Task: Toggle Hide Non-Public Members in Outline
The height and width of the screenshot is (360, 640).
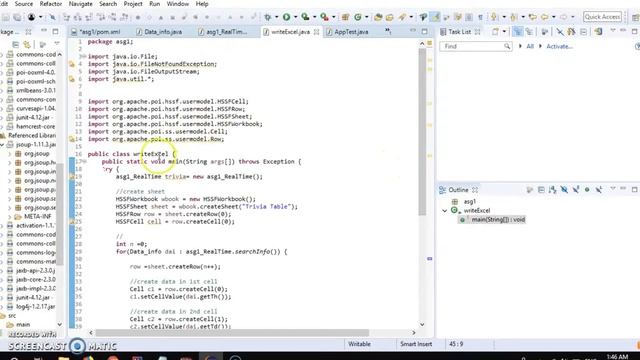Action: [587, 190]
